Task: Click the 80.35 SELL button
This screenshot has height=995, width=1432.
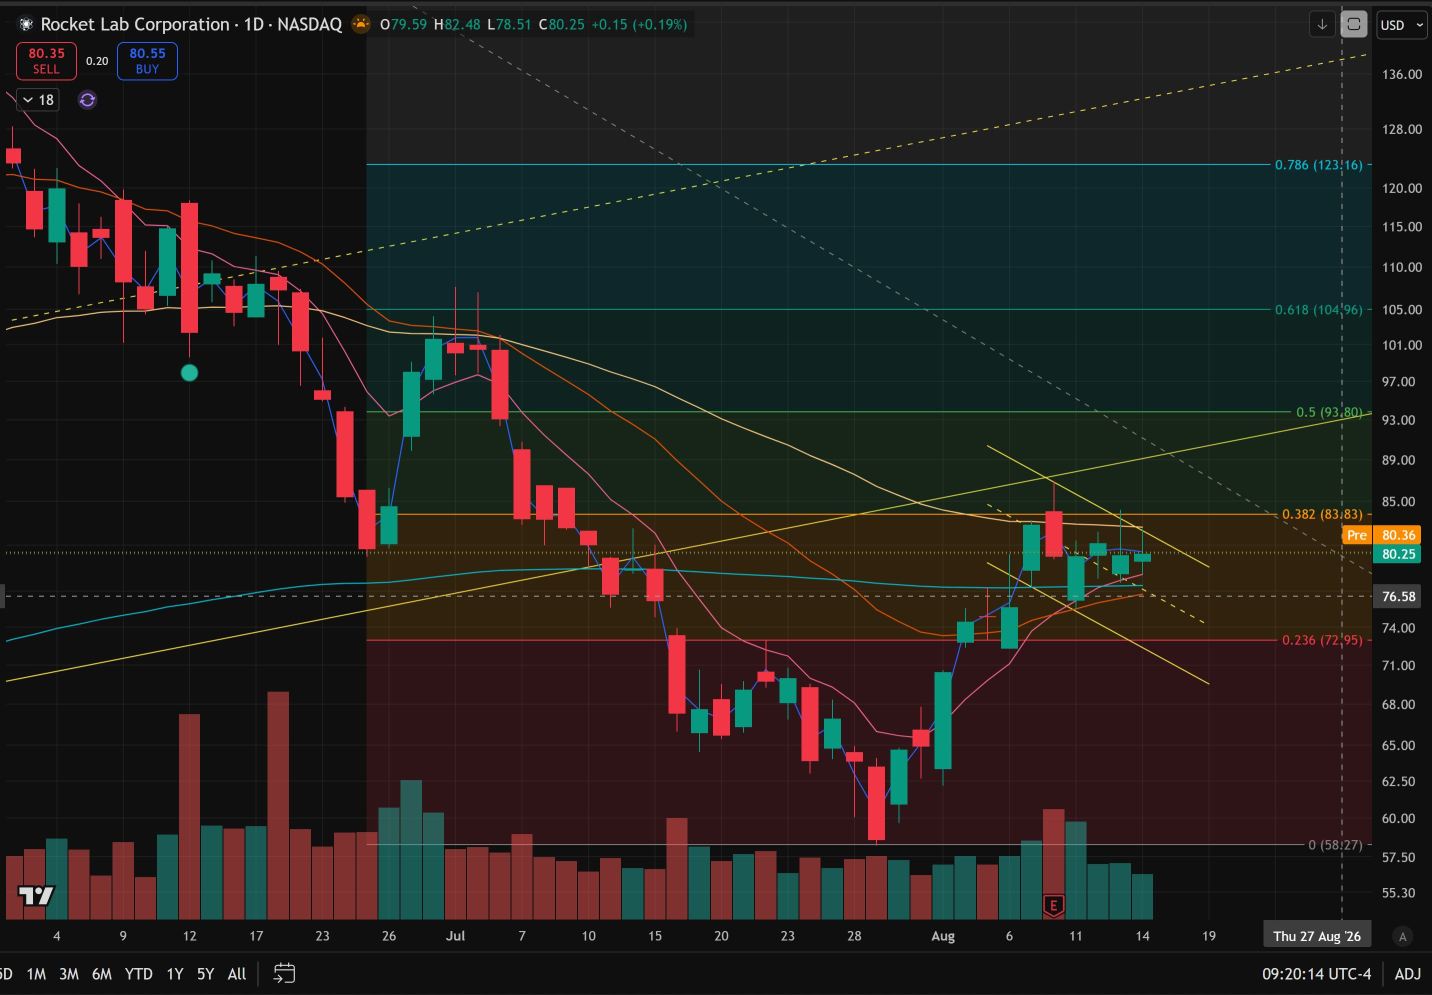Action: point(46,61)
